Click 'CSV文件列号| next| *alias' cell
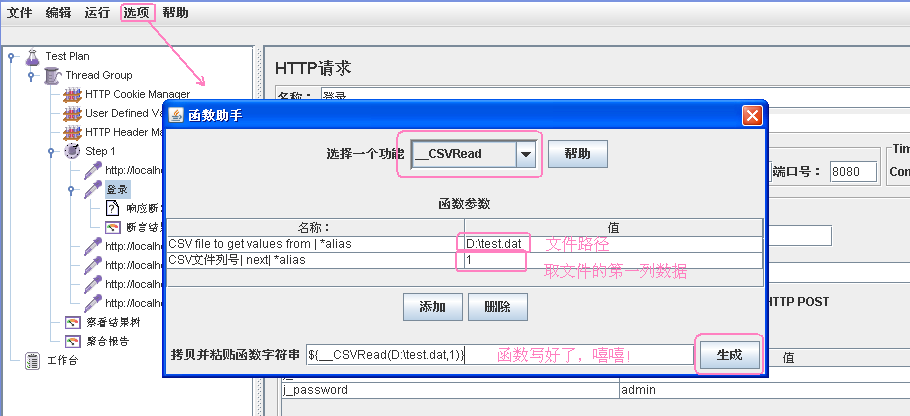Viewport: 910px width, 416px height. click(315, 261)
